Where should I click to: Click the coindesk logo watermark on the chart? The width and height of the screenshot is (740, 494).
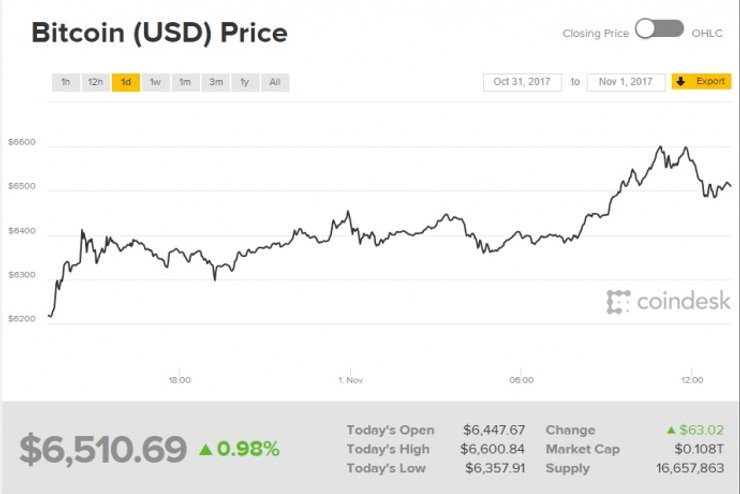[x=668, y=301]
